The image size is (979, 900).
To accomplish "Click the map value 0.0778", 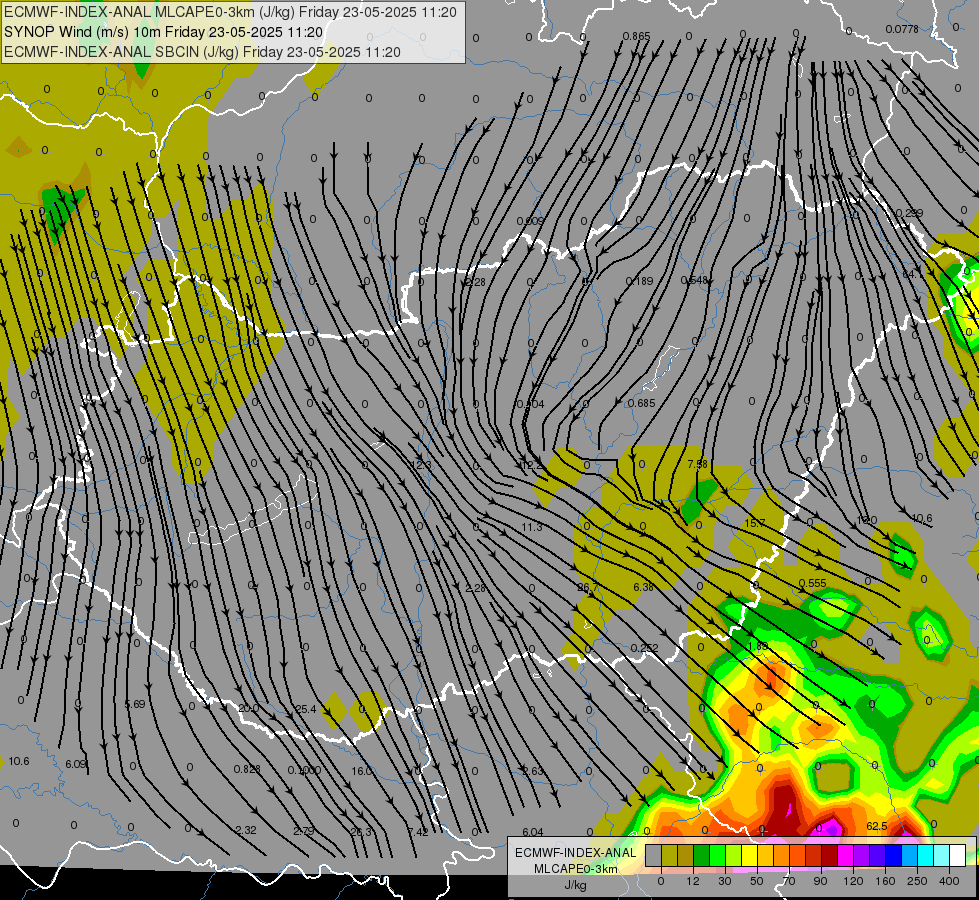I will pyautogui.click(x=902, y=29).
